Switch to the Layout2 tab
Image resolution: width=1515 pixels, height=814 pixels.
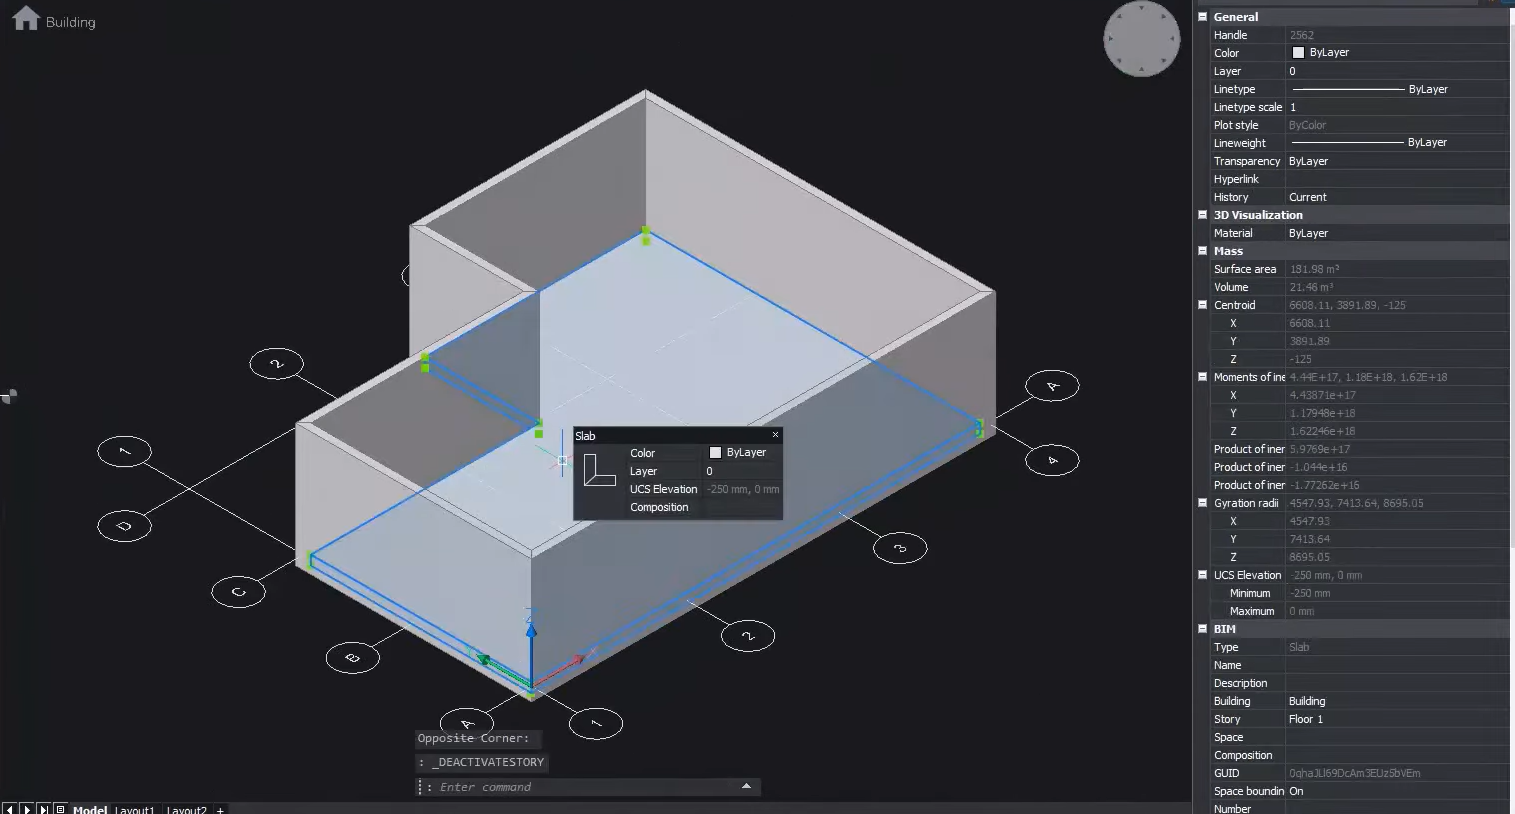click(x=186, y=810)
